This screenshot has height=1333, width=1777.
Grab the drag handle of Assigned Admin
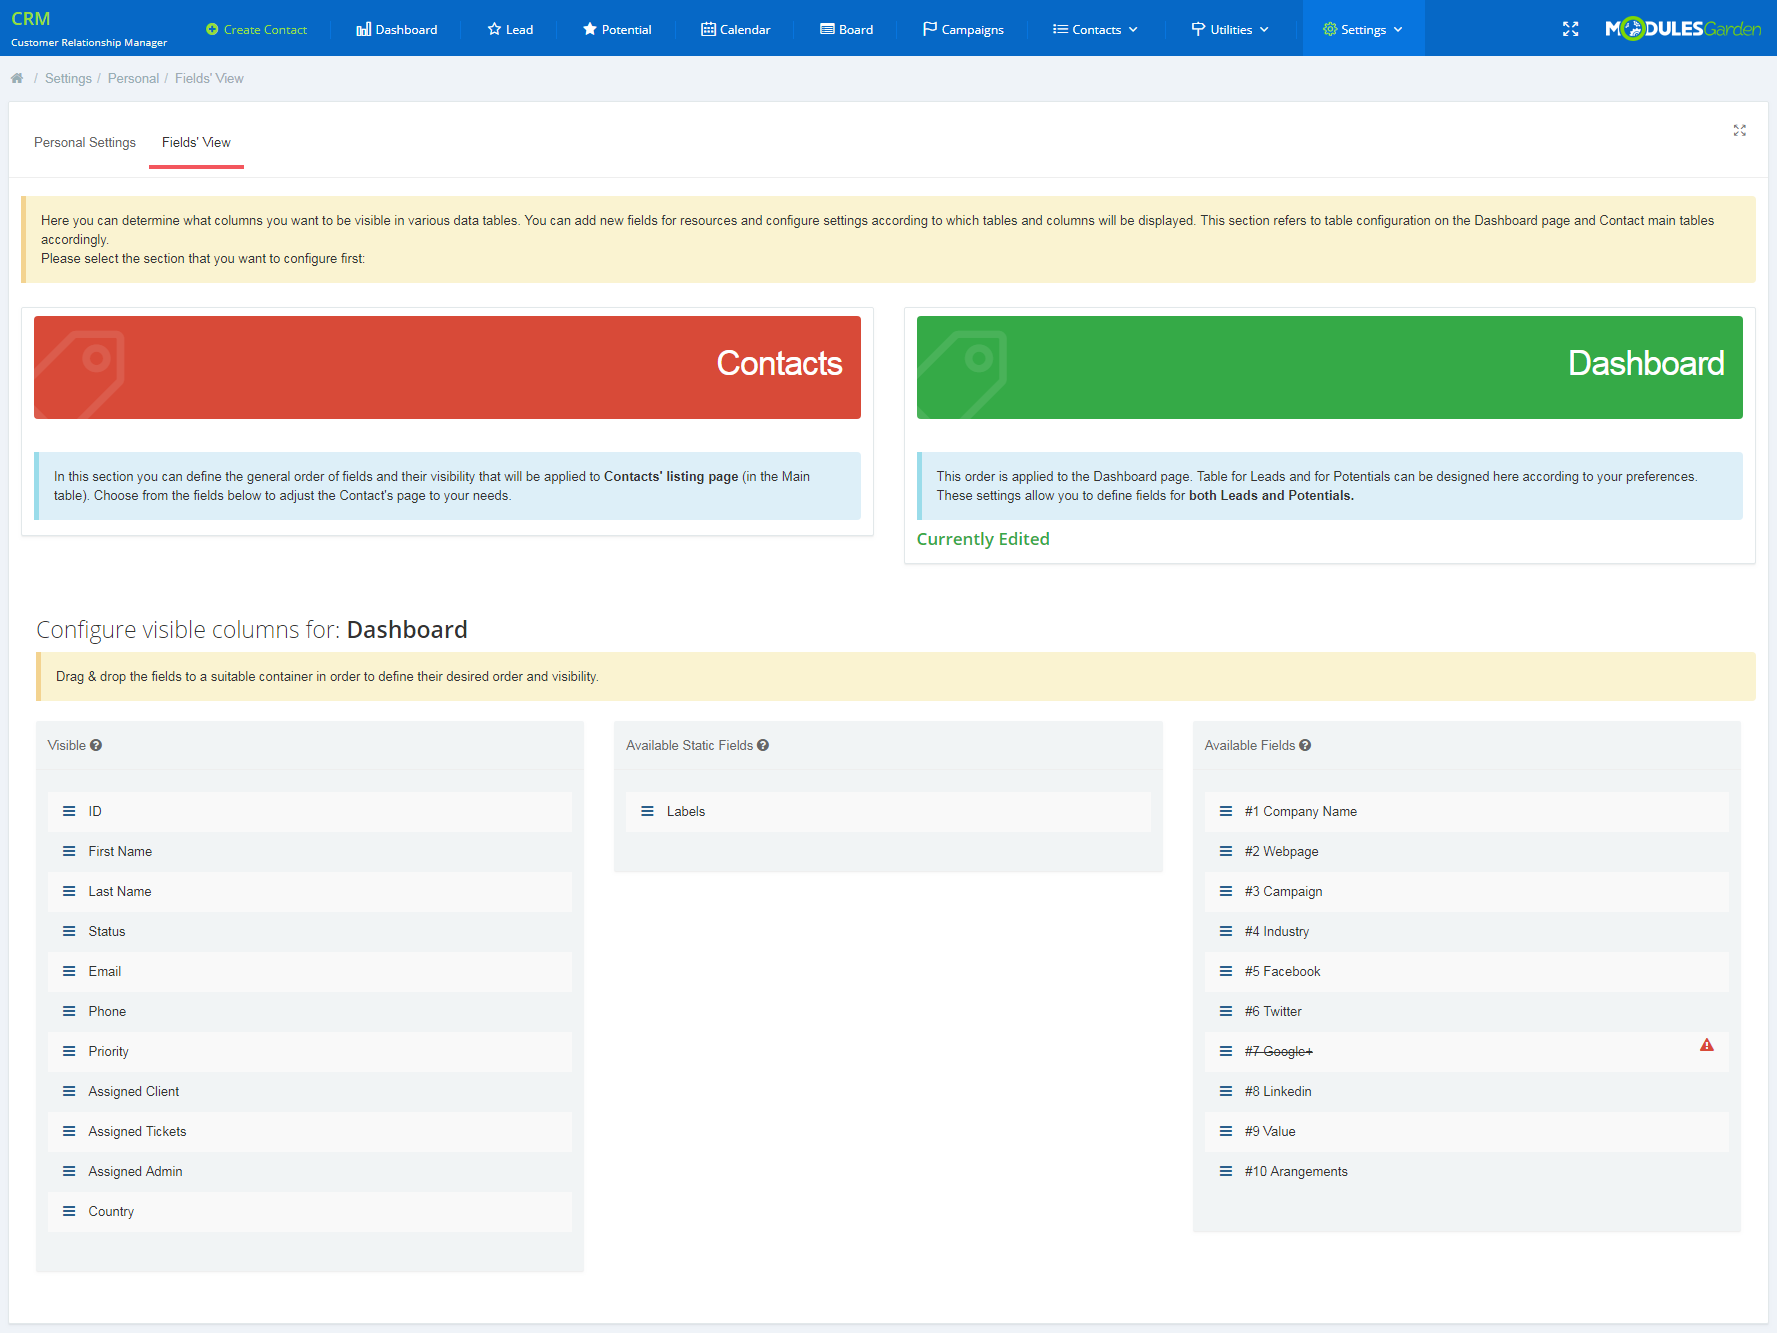point(69,1171)
